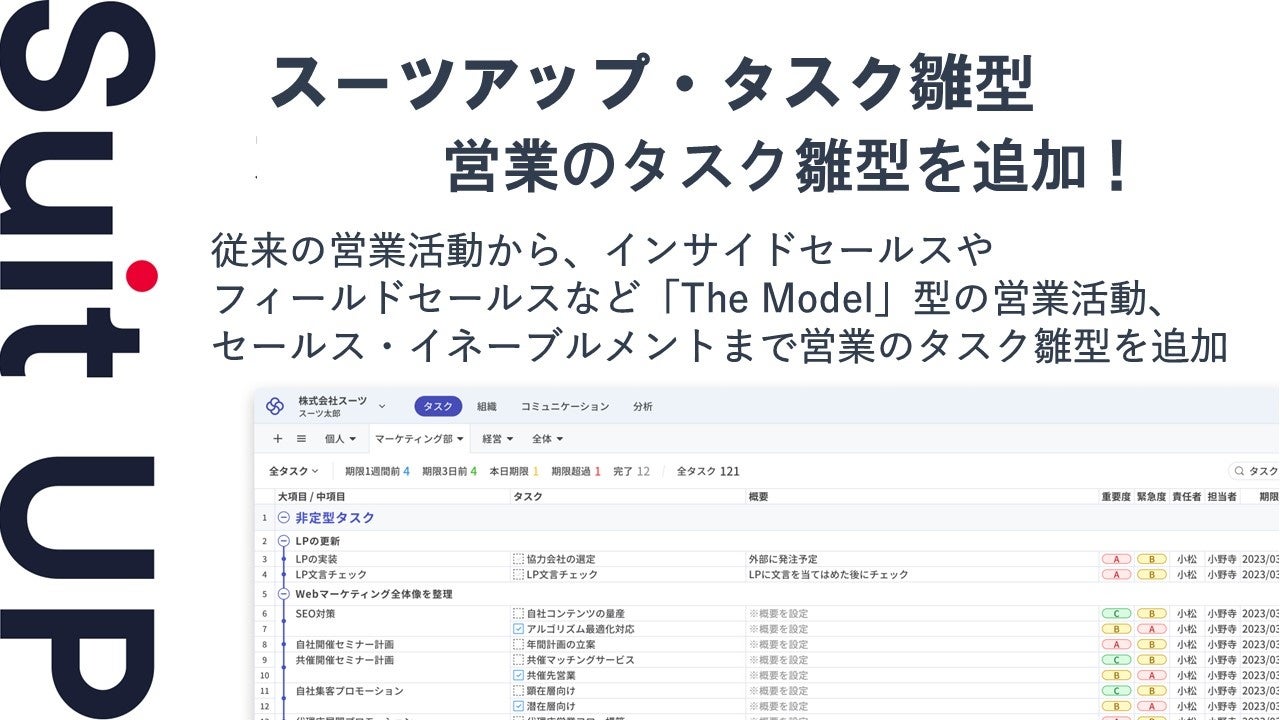
Task: Check the 自社コンテンツの量産 checkbox
Action: tap(518, 613)
